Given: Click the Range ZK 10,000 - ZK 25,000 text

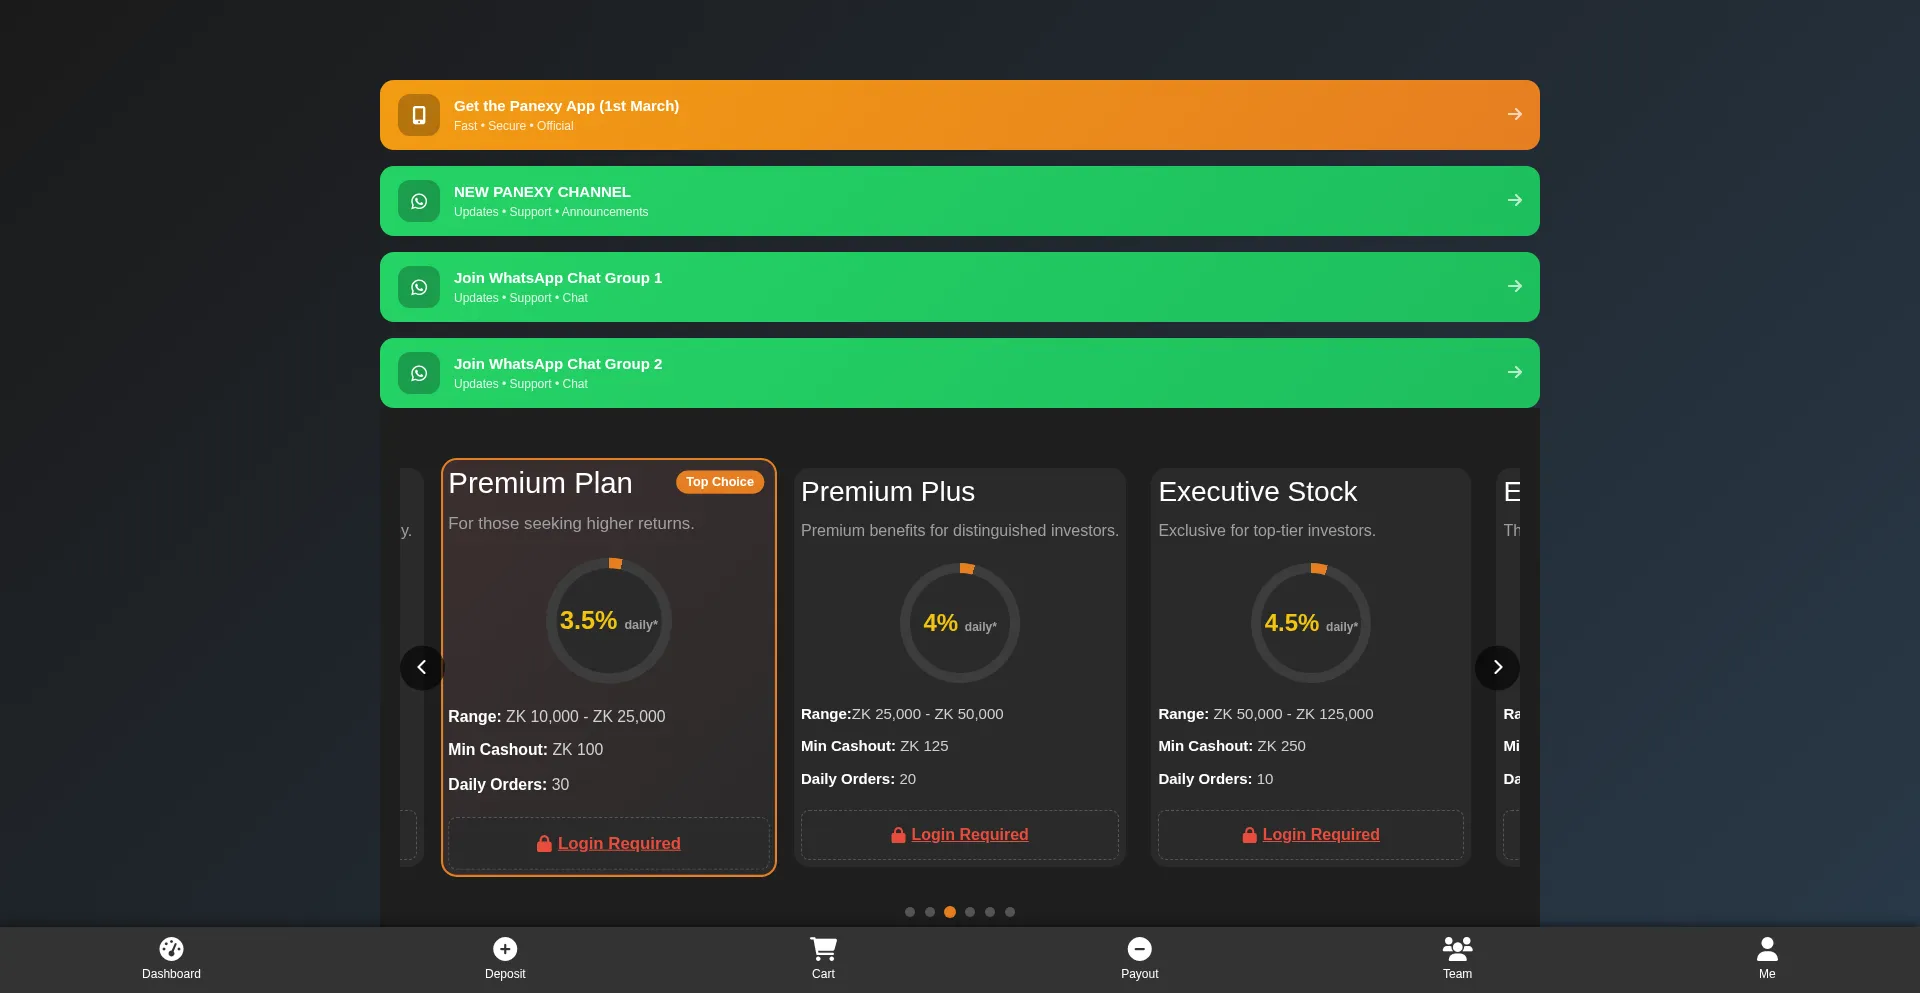Looking at the screenshot, I should [x=556, y=717].
